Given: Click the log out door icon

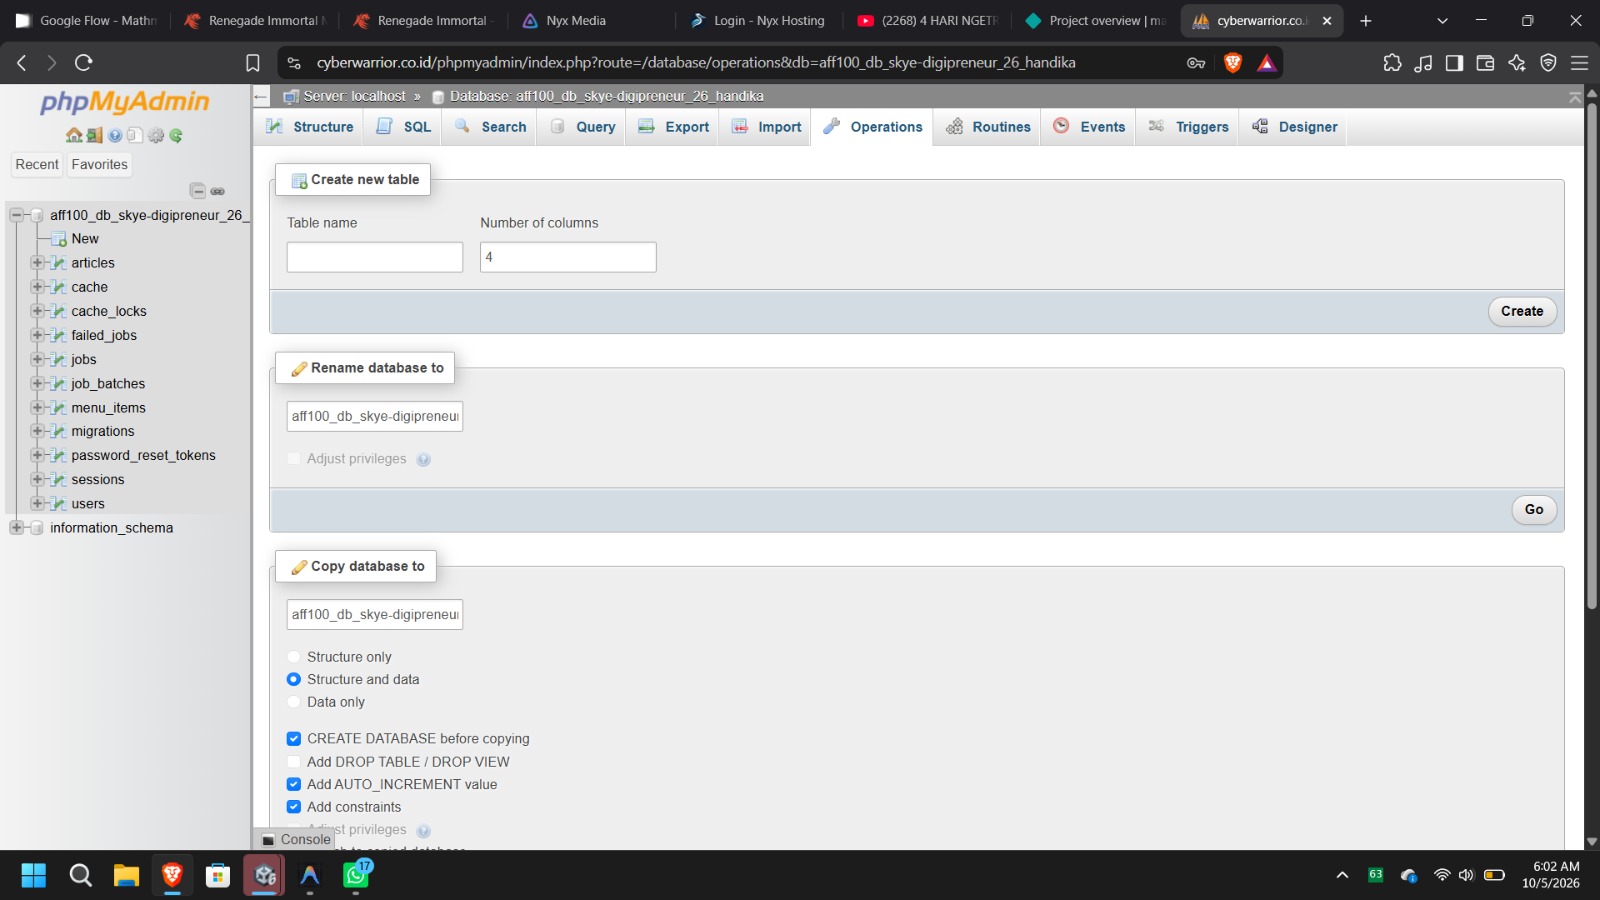Looking at the screenshot, I should 94,135.
